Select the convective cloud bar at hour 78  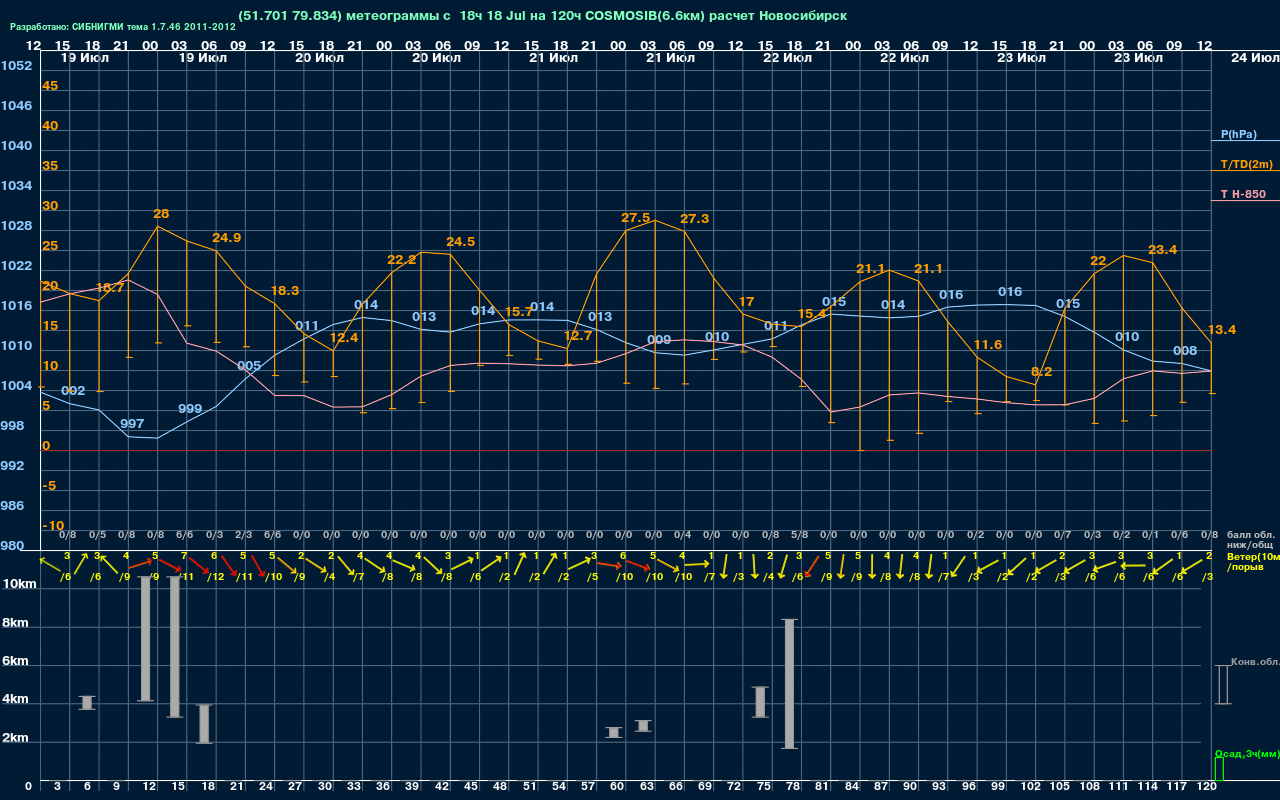click(789, 684)
